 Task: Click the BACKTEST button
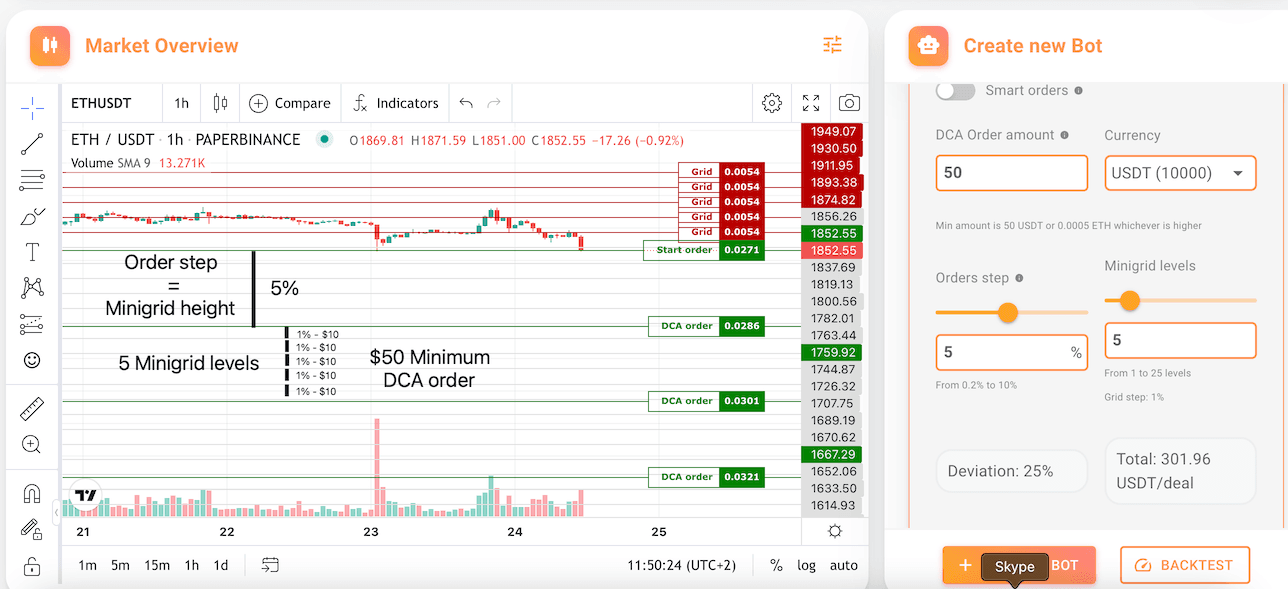point(1184,565)
